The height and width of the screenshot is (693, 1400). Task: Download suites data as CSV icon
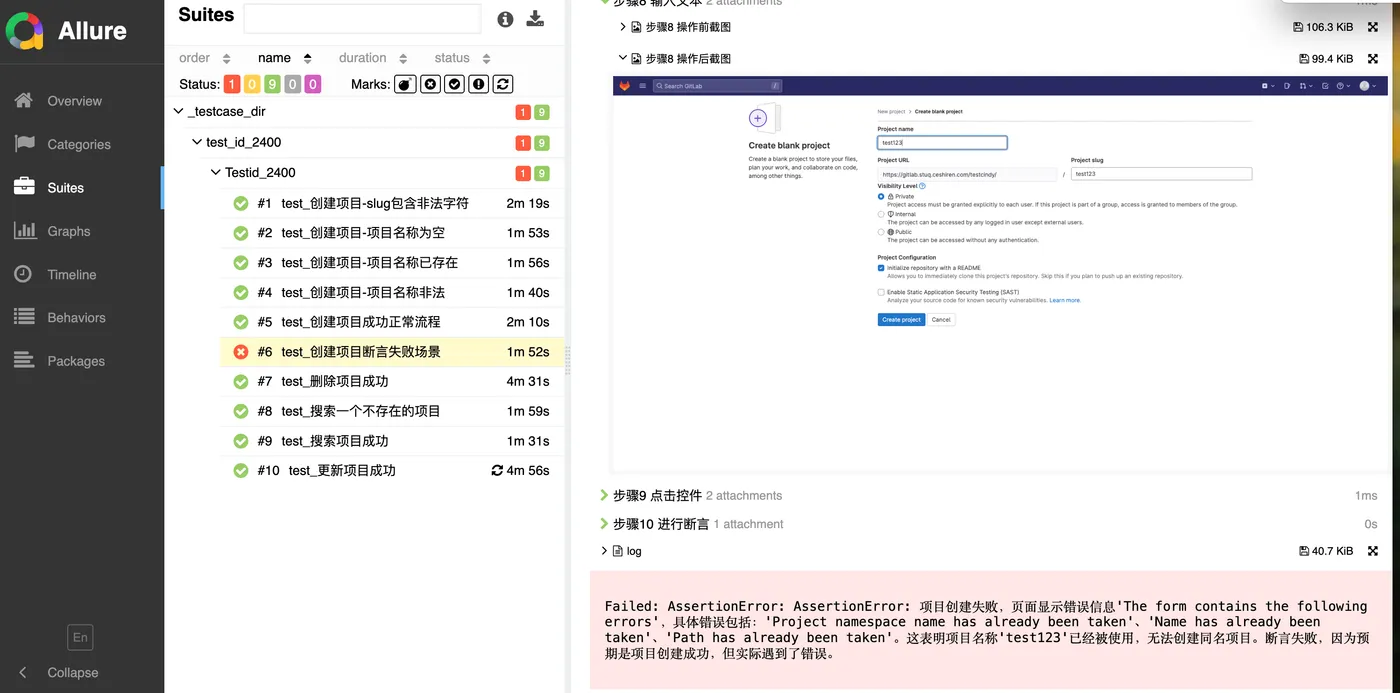[535, 18]
